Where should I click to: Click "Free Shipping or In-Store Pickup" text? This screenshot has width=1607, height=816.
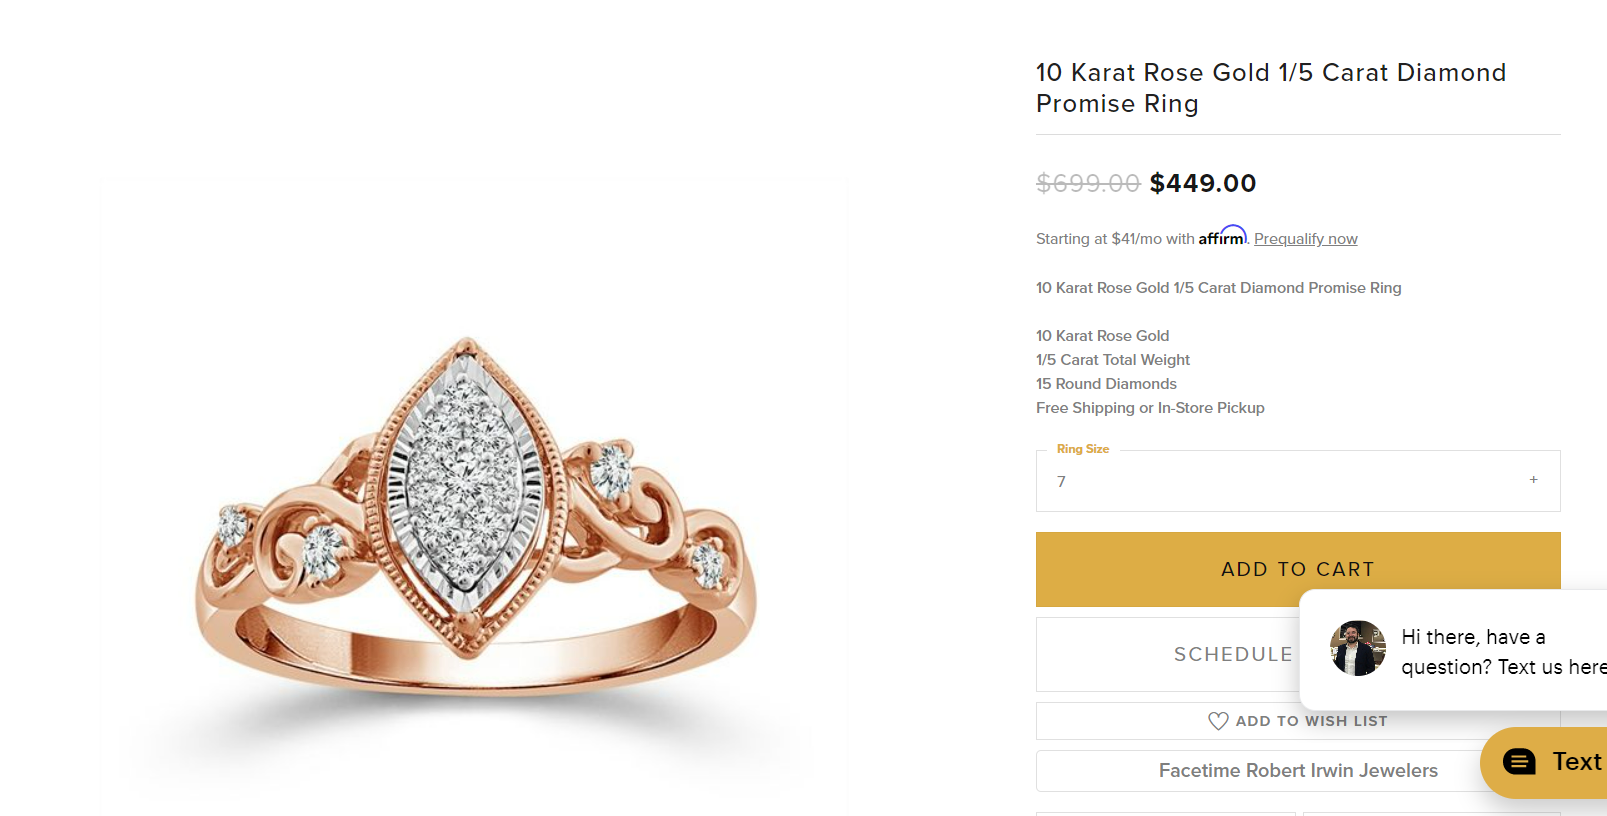tap(1150, 408)
